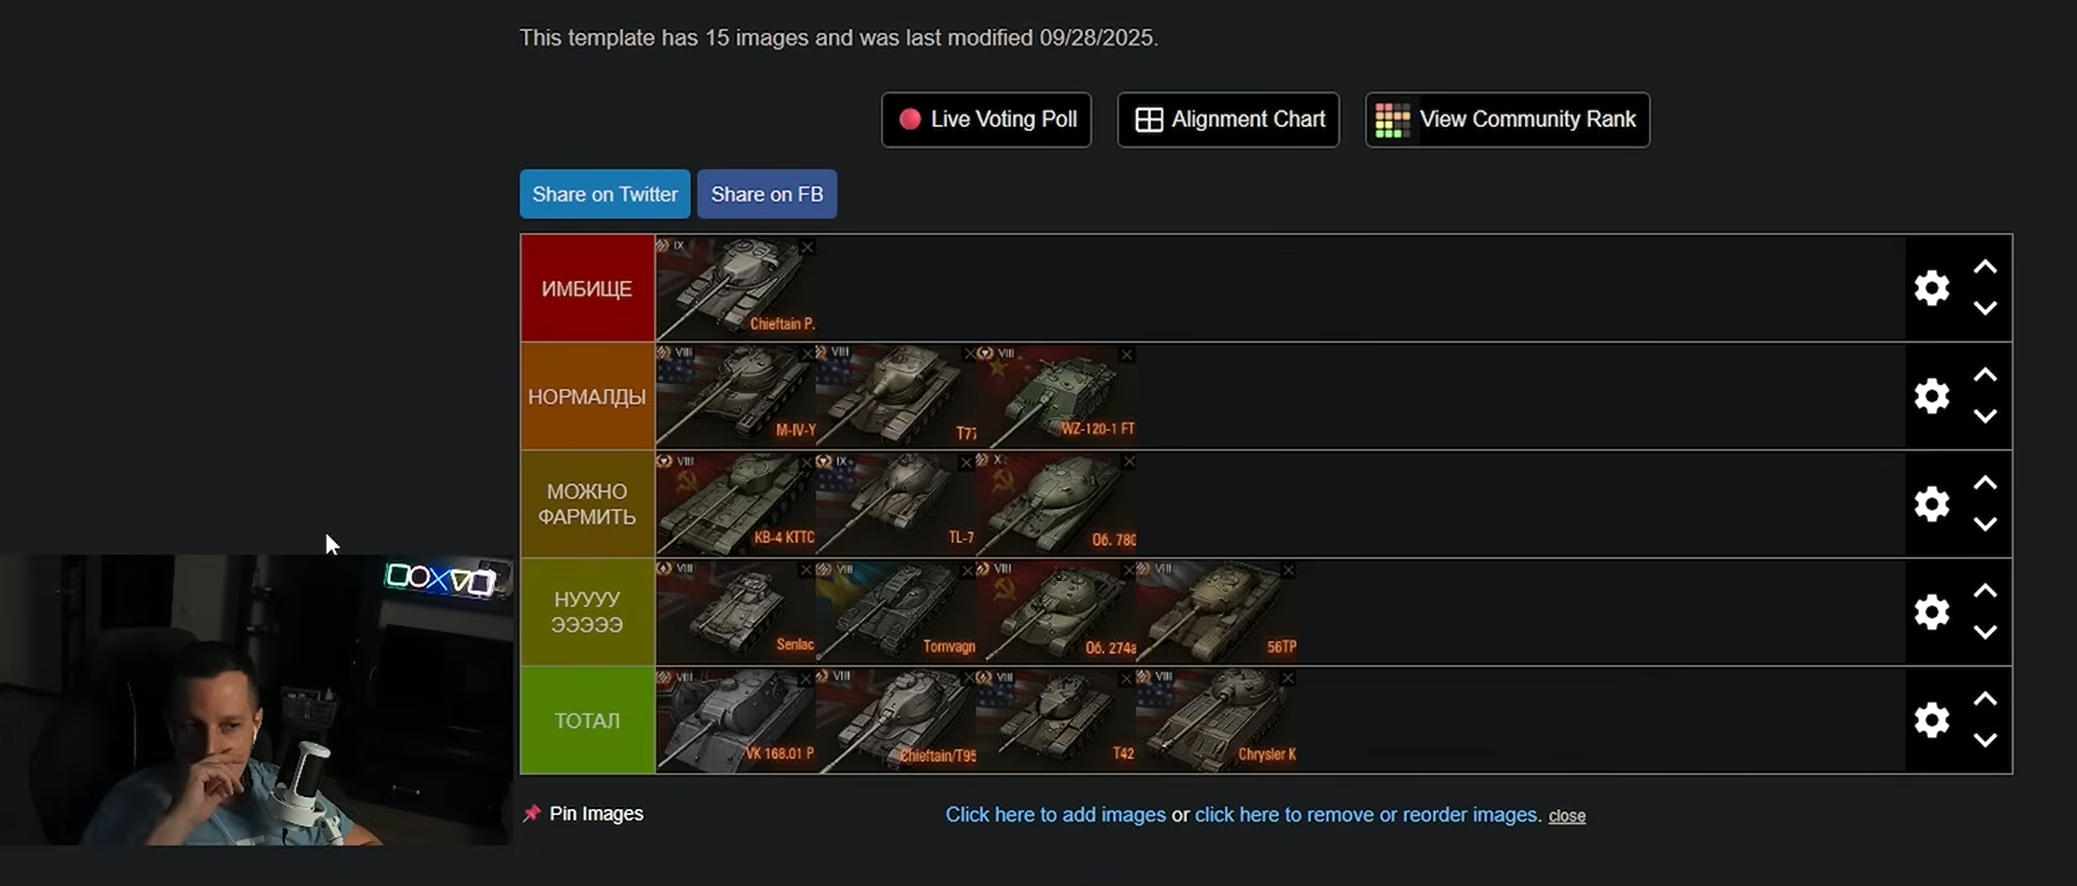Select the TL-7 tank image

pyautogui.click(x=896, y=504)
